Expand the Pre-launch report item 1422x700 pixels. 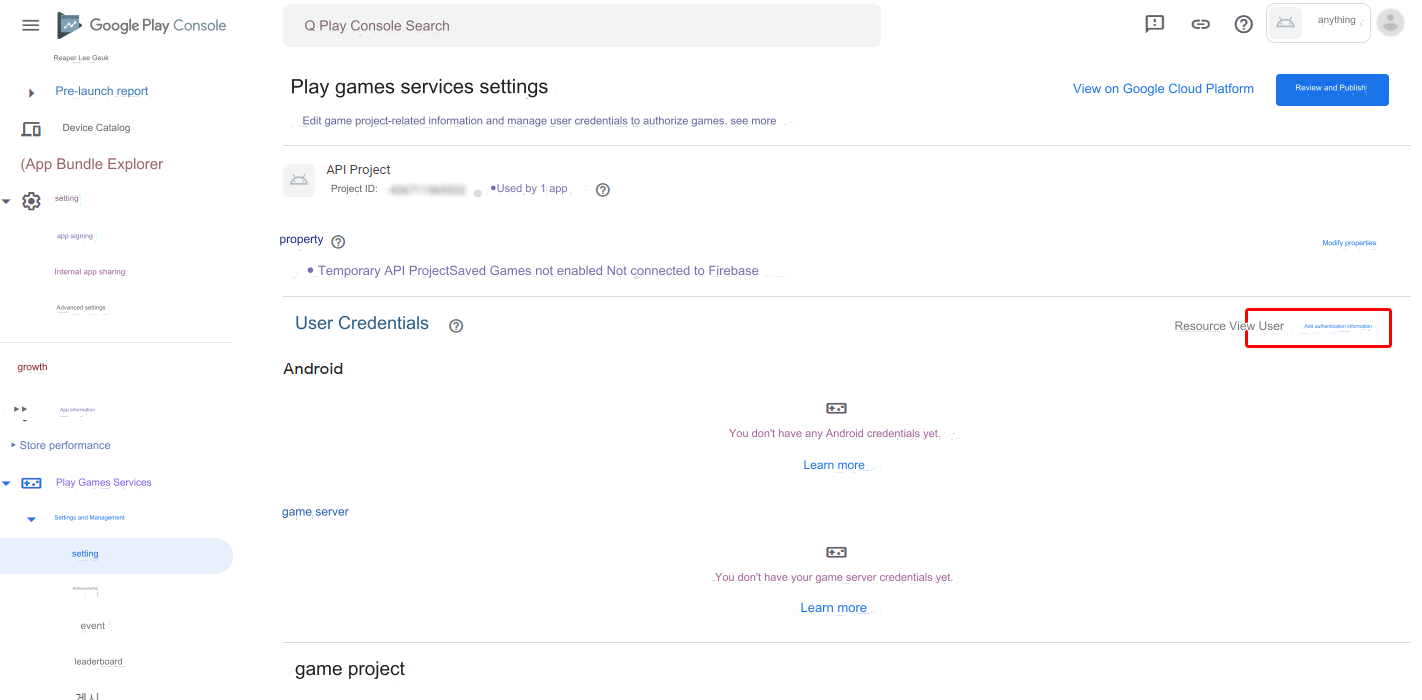click(32, 92)
